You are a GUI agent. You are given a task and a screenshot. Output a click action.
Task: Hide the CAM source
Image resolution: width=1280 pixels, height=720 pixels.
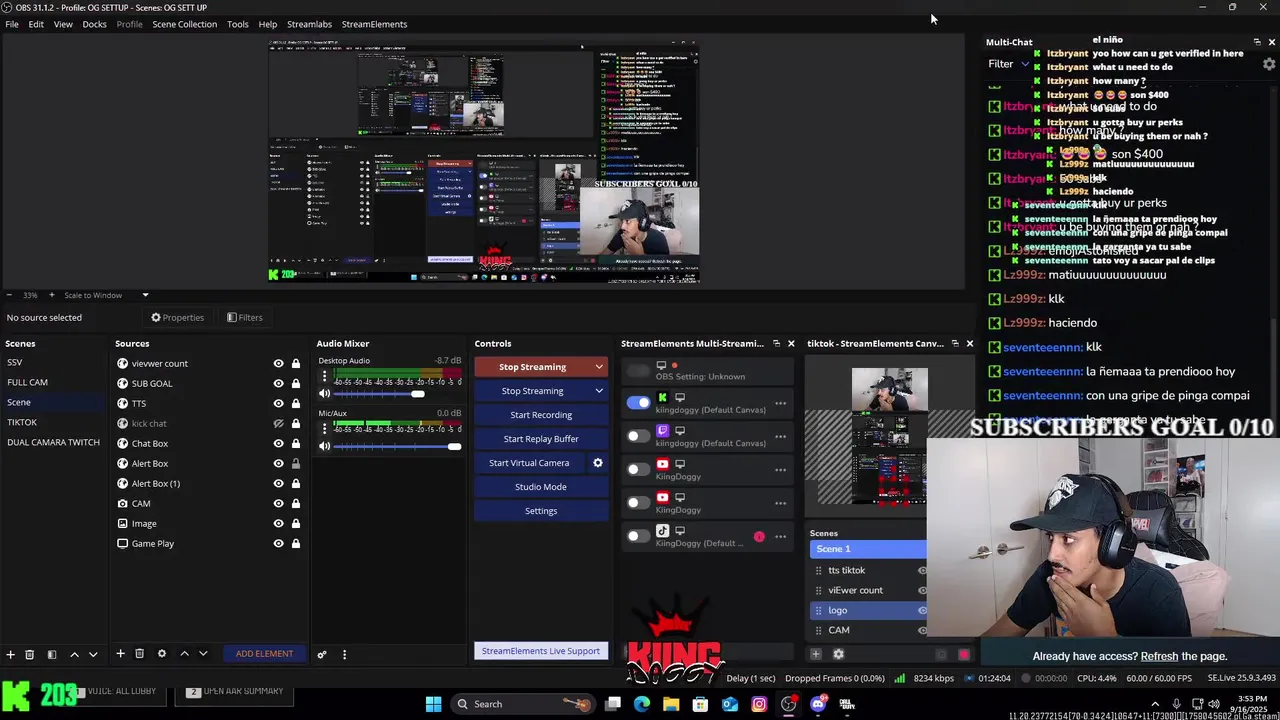click(x=278, y=504)
